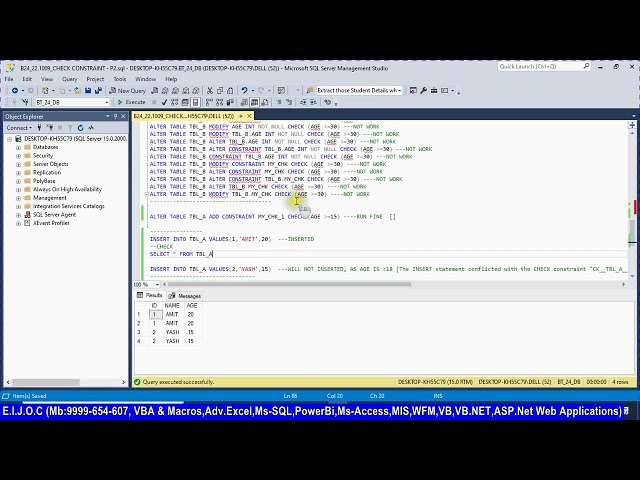Expand the Management node
640x480 pixels.
18,198
